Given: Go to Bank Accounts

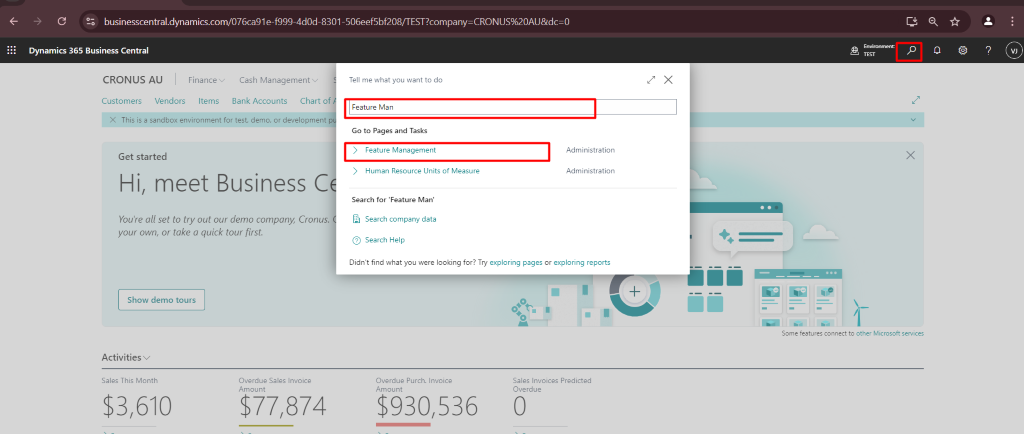Looking at the screenshot, I should pos(259,101).
